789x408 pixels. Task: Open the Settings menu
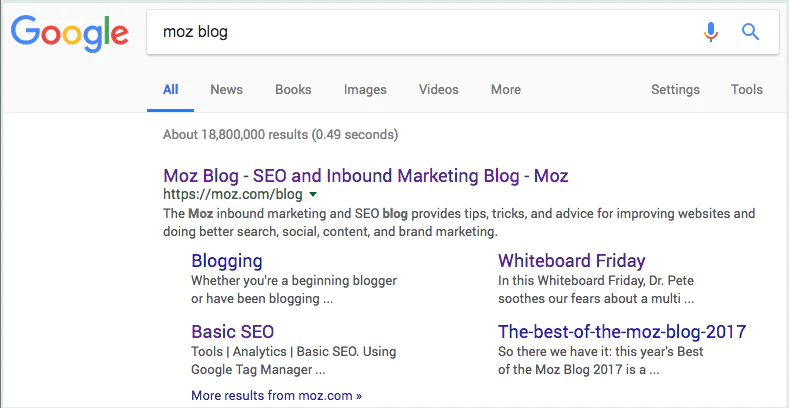[x=675, y=90]
